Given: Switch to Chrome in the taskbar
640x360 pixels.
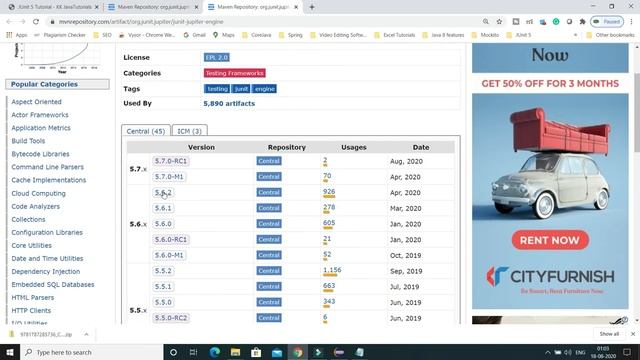Looking at the screenshot, I should [x=298, y=352].
